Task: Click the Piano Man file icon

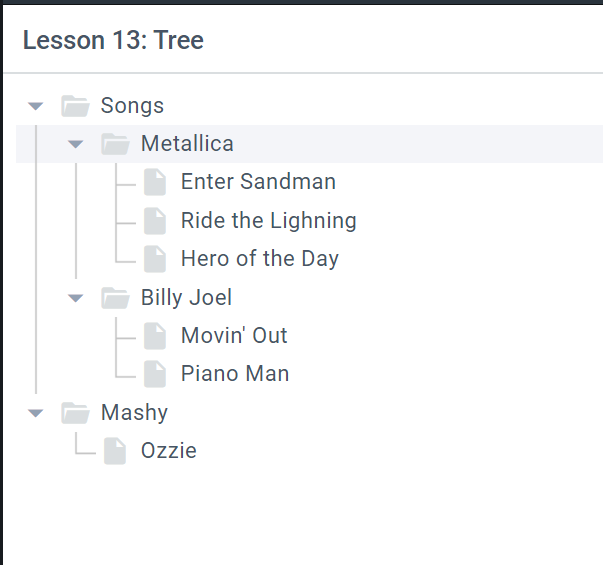Action: point(155,374)
